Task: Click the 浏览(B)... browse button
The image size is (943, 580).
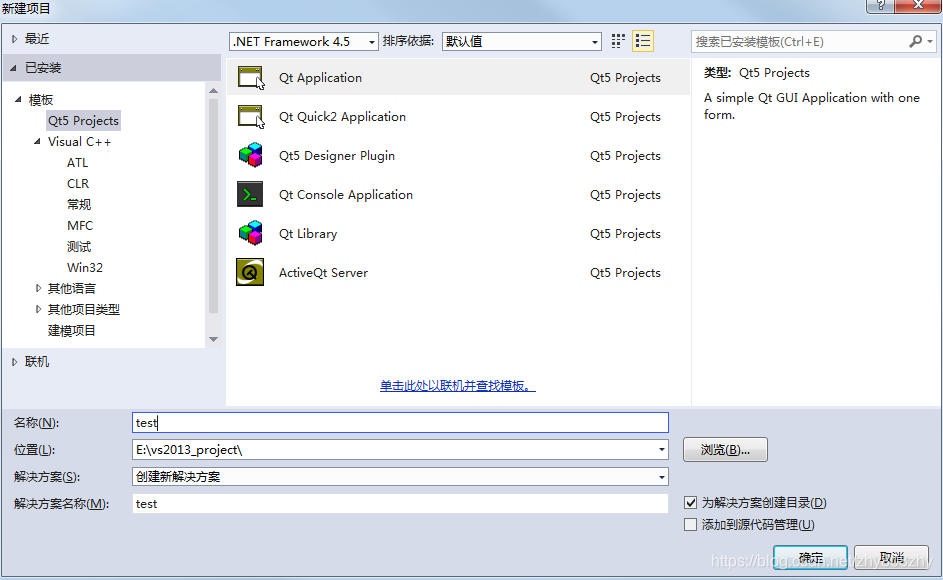Action: 725,449
